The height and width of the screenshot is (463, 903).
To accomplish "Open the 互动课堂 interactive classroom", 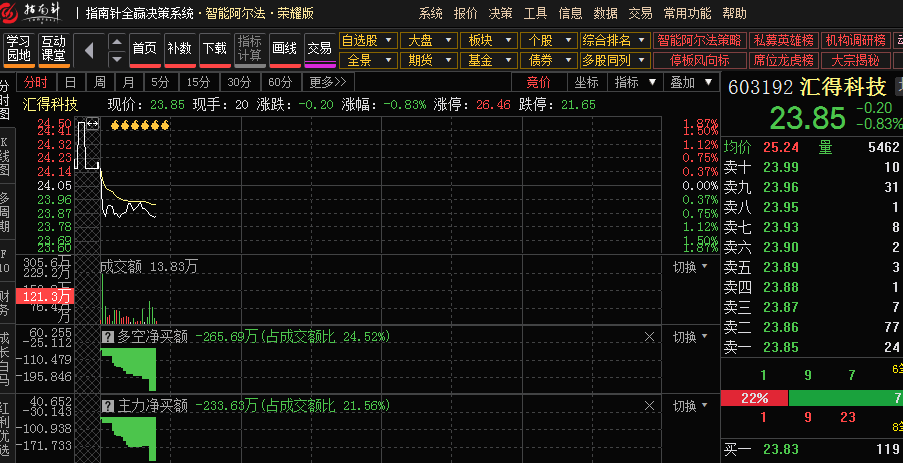I will click(x=54, y=49).
